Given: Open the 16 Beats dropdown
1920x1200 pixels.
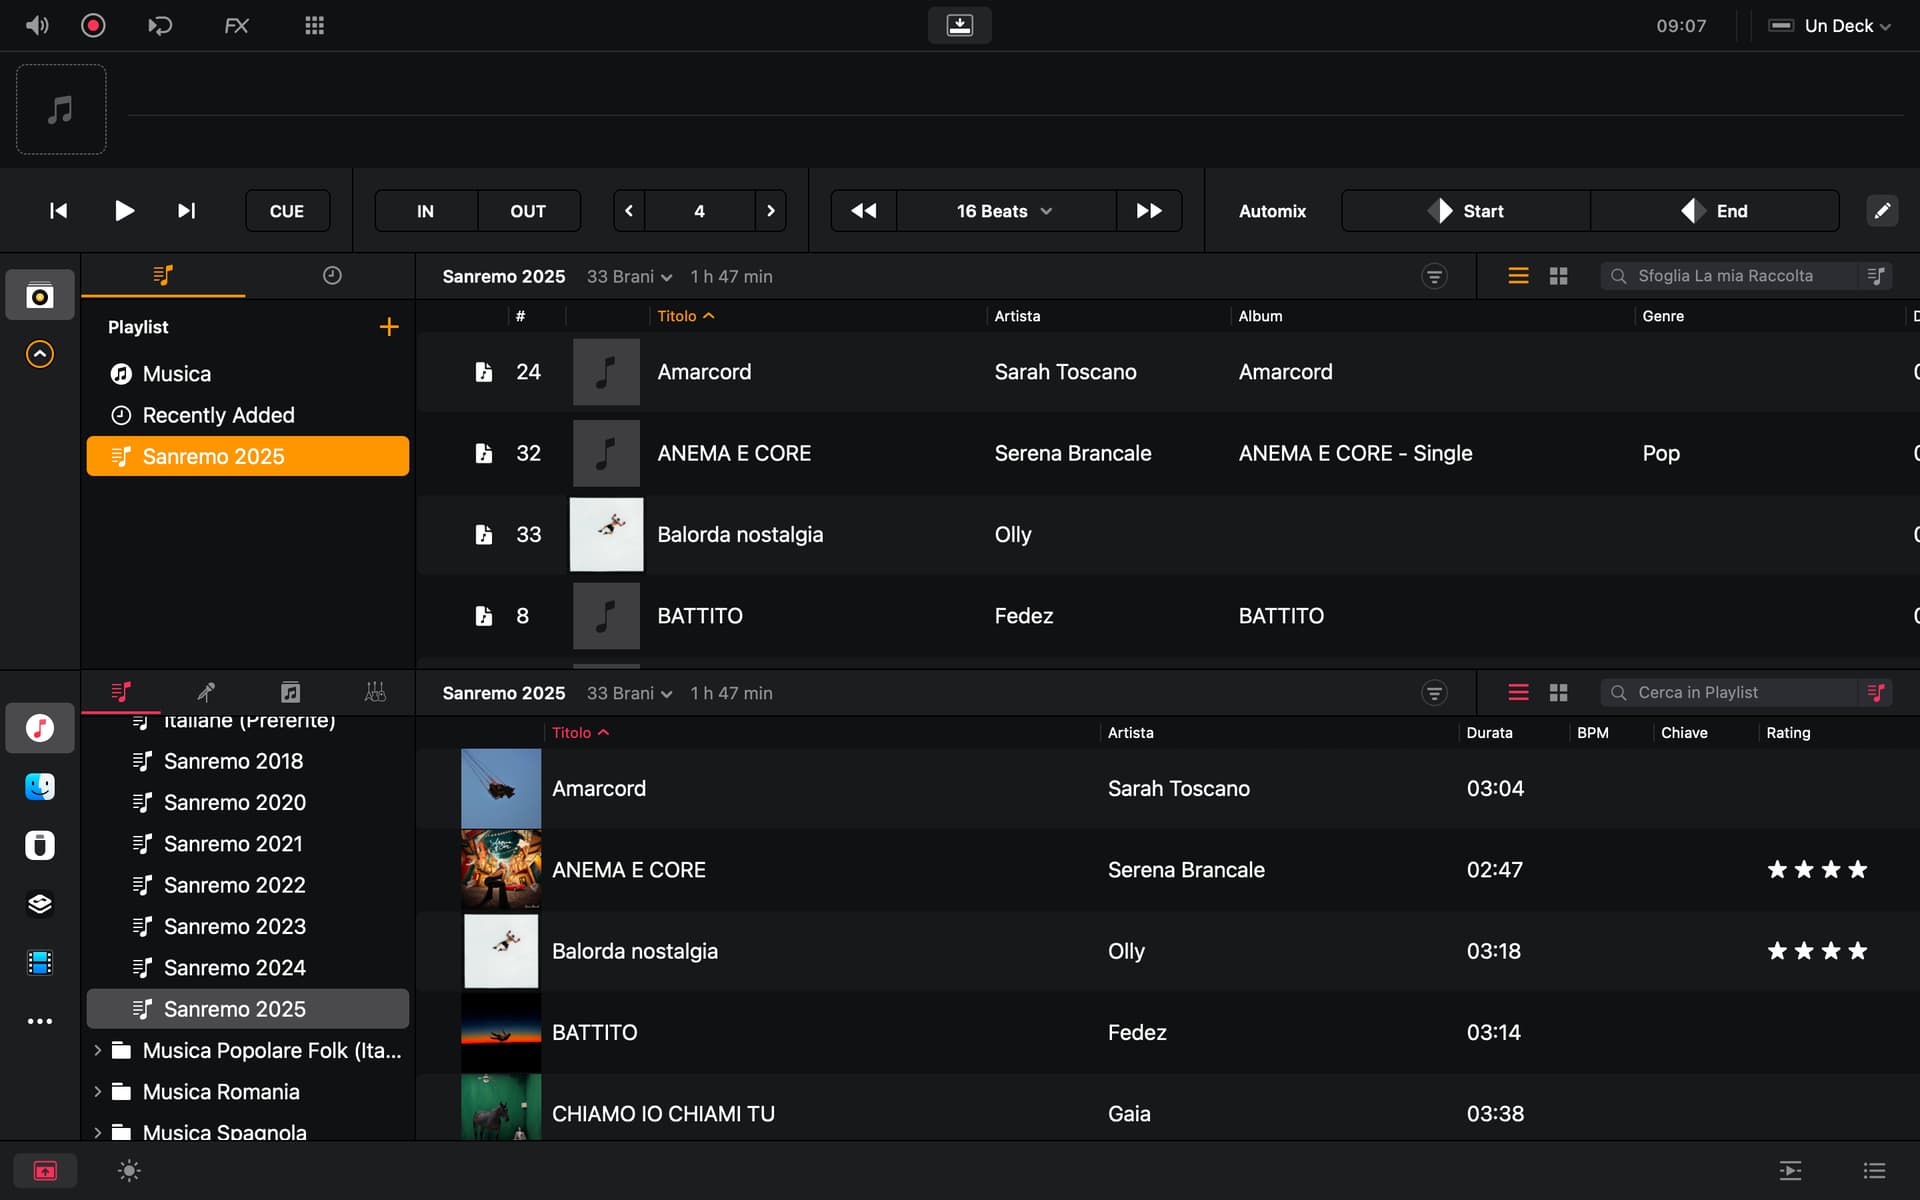Looking at the screenshot, I should tap(1004, 211).
